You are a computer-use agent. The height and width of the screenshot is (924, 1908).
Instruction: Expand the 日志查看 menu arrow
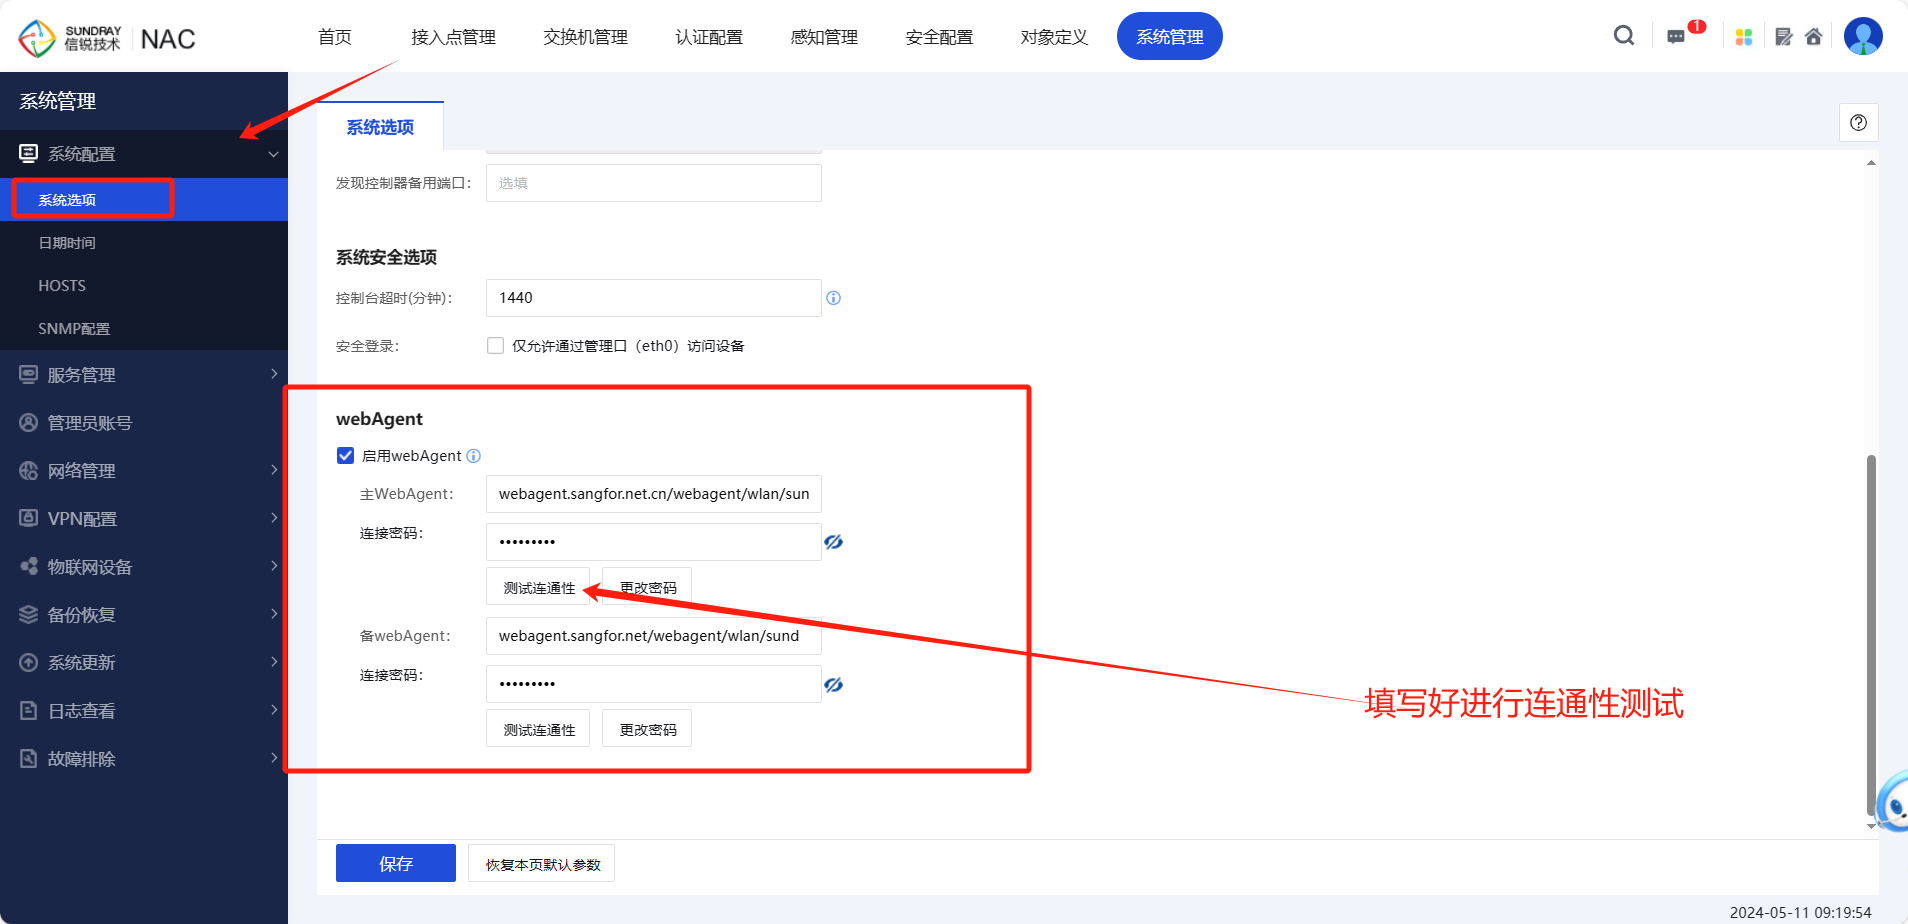274,709
